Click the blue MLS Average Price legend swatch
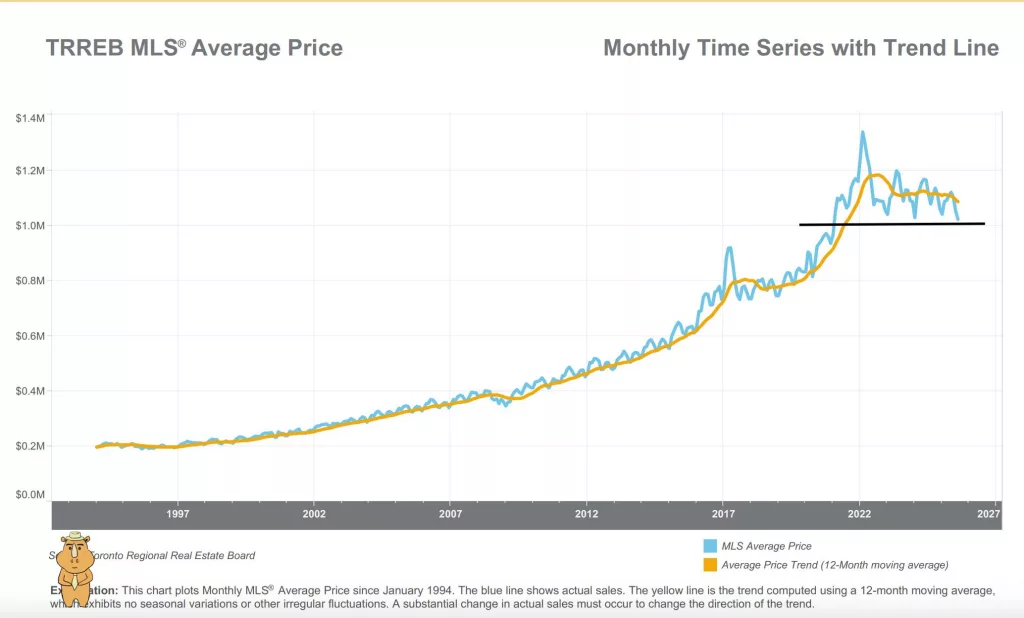Image resolution: width=1024 pixels, height=618 pixels. click(710, 546)
